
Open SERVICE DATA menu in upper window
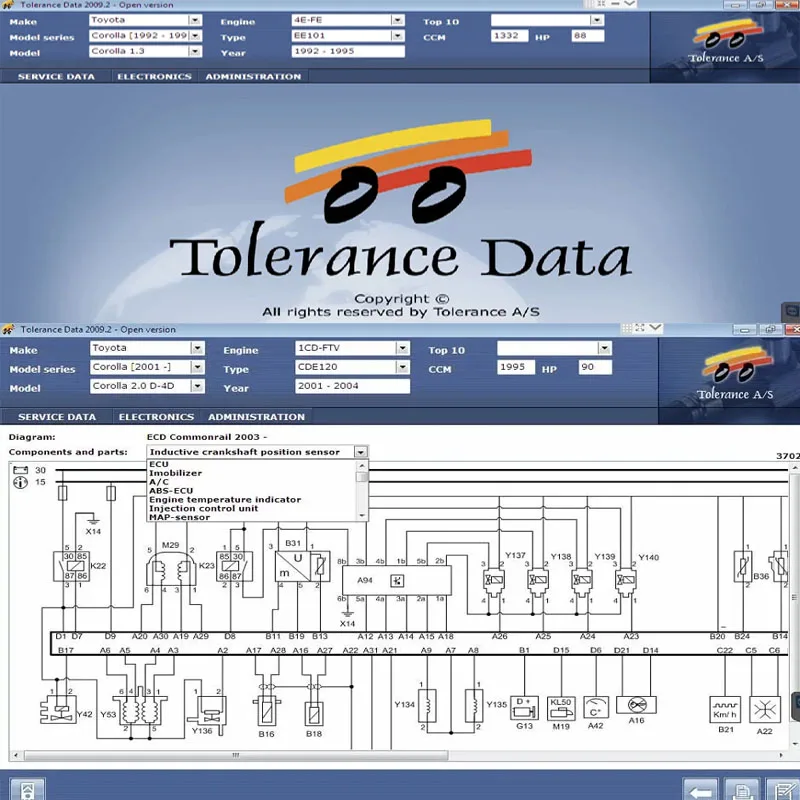tap(56, 77)
